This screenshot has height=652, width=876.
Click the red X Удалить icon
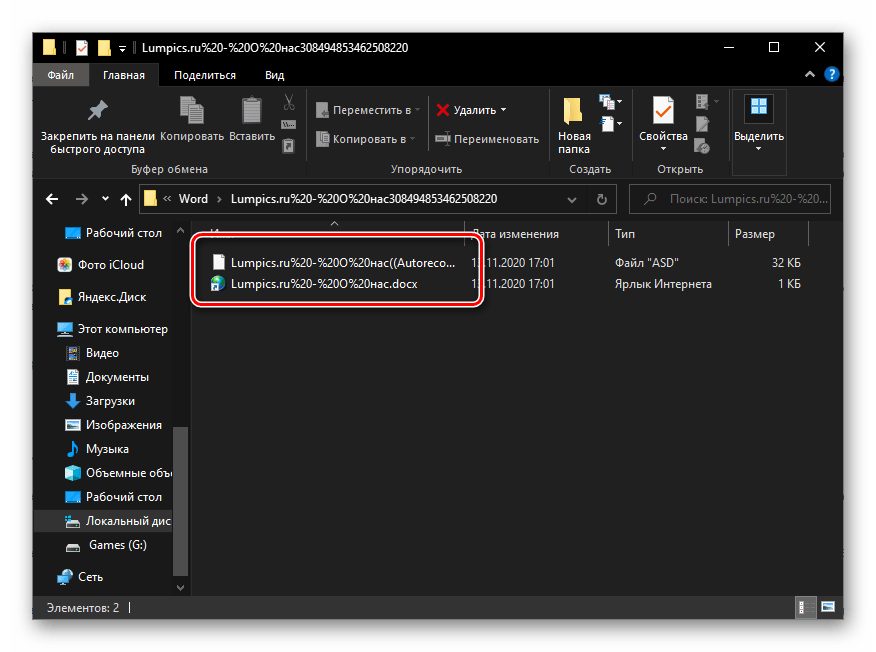pyautogui.click(x=443, y=110)
